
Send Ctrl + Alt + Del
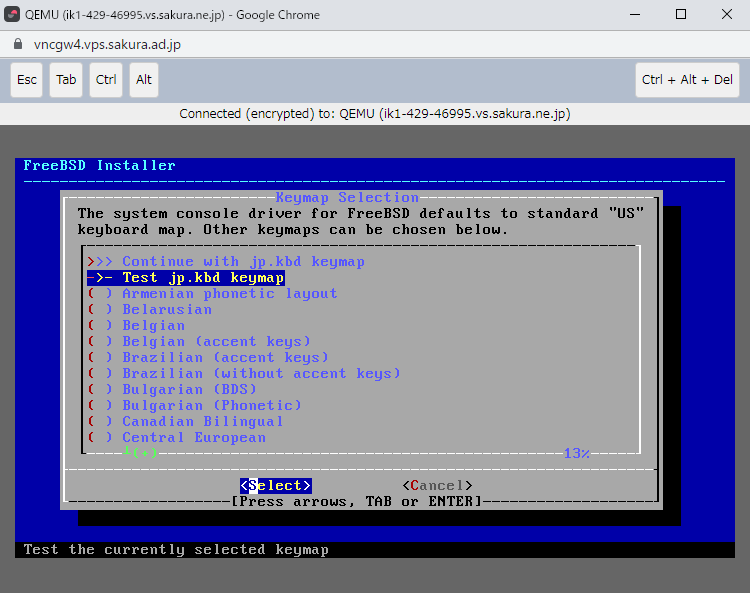coord(687,80)
